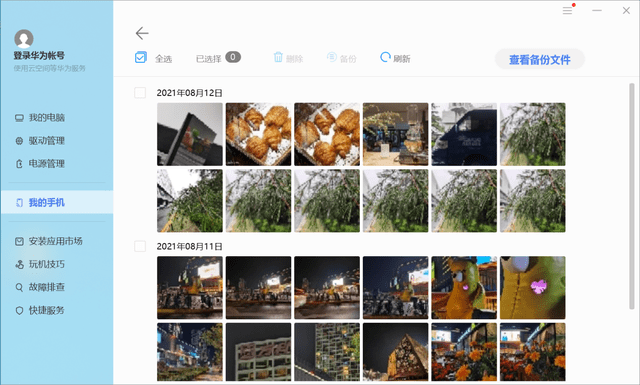Click the user avatar icon
This screenshot has width=640, height=385.
[x=24, y=39]
